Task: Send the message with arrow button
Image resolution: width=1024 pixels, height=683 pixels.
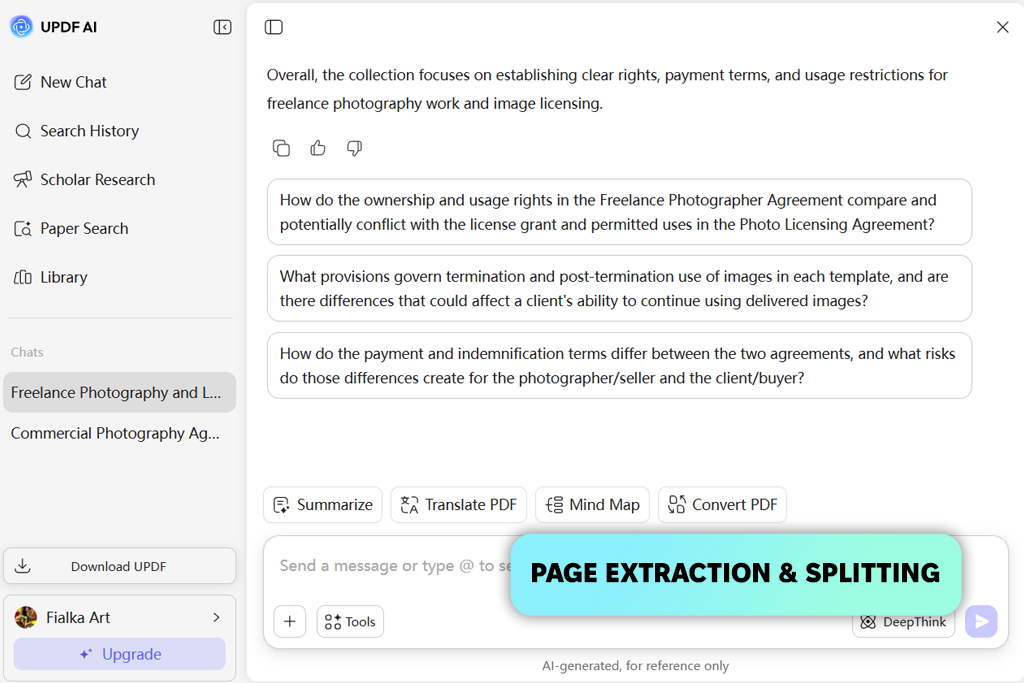Action: [982, 622]
